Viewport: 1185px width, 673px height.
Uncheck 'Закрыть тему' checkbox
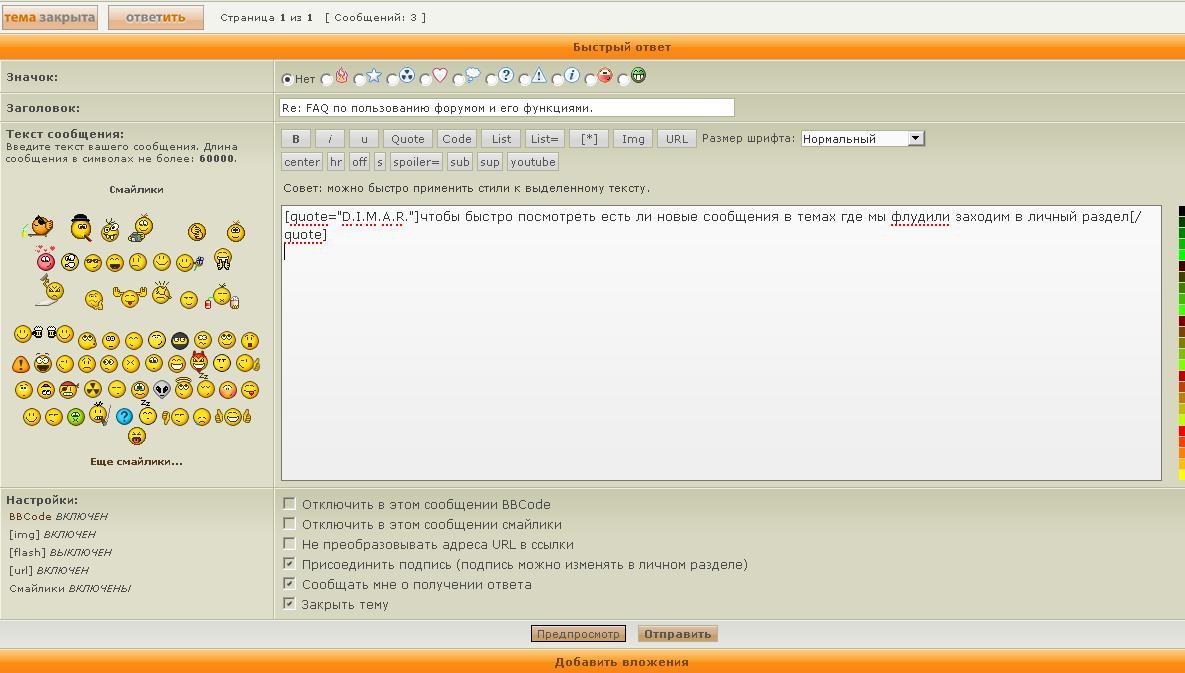click(289, 604)
